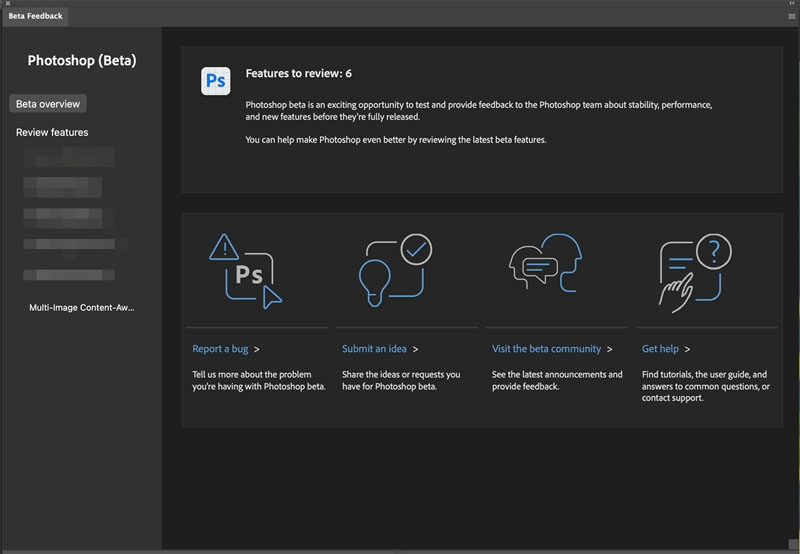The width and height of the screenshot is (800, 554).
Task: Click the 'See the latest announcements' description
Action: (x=557, y=381)
